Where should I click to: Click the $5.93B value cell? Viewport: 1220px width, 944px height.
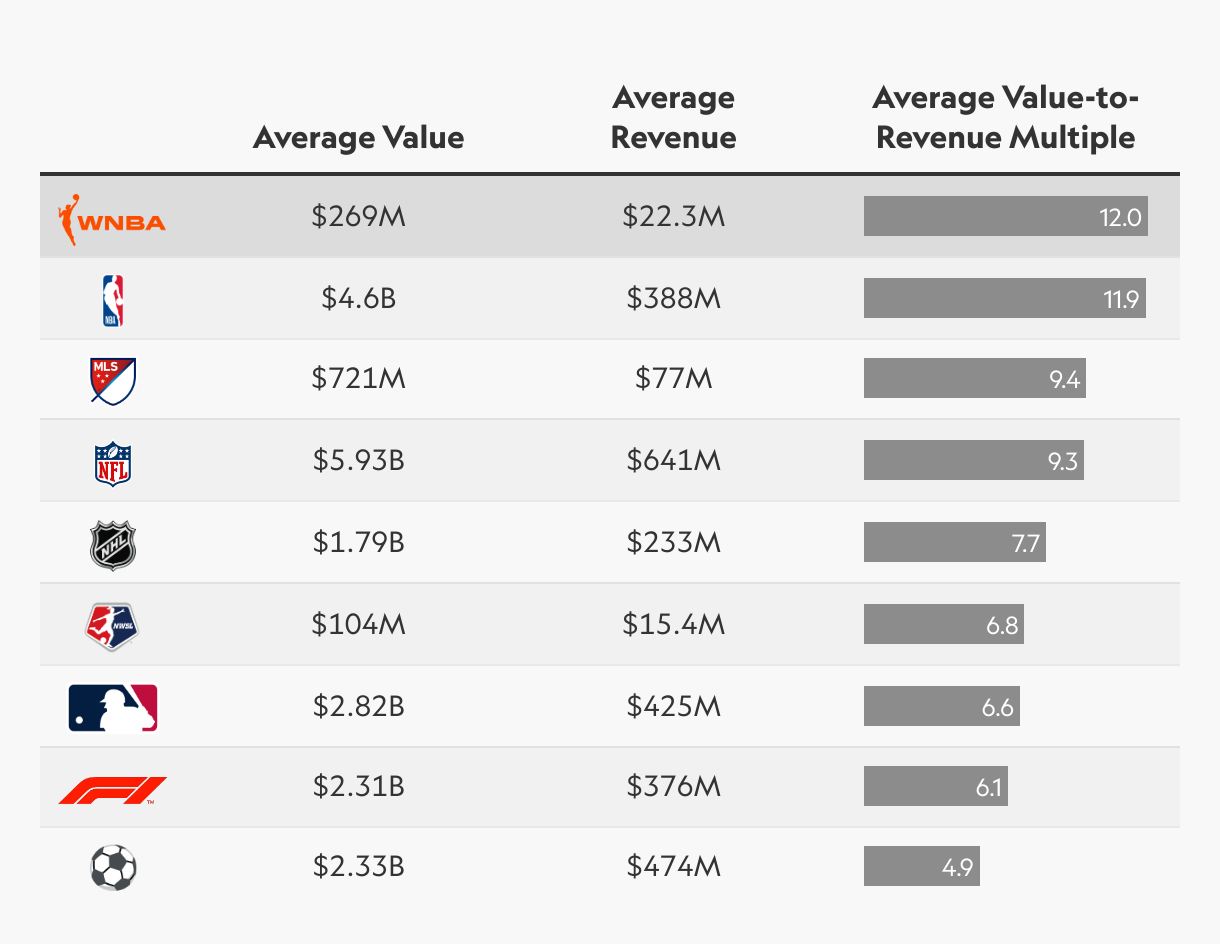point(358,461)
